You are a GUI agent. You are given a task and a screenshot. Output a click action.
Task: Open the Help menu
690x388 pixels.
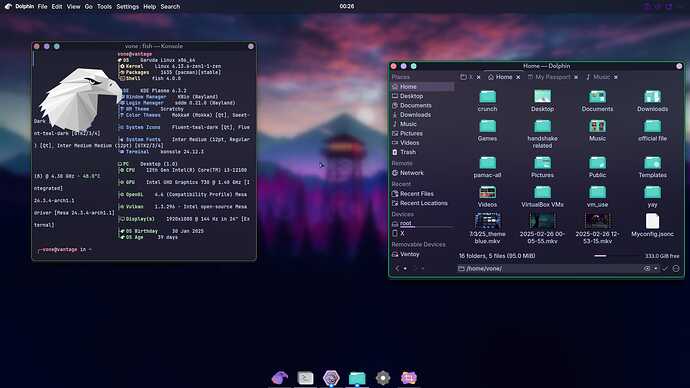[x=150, y=7]
